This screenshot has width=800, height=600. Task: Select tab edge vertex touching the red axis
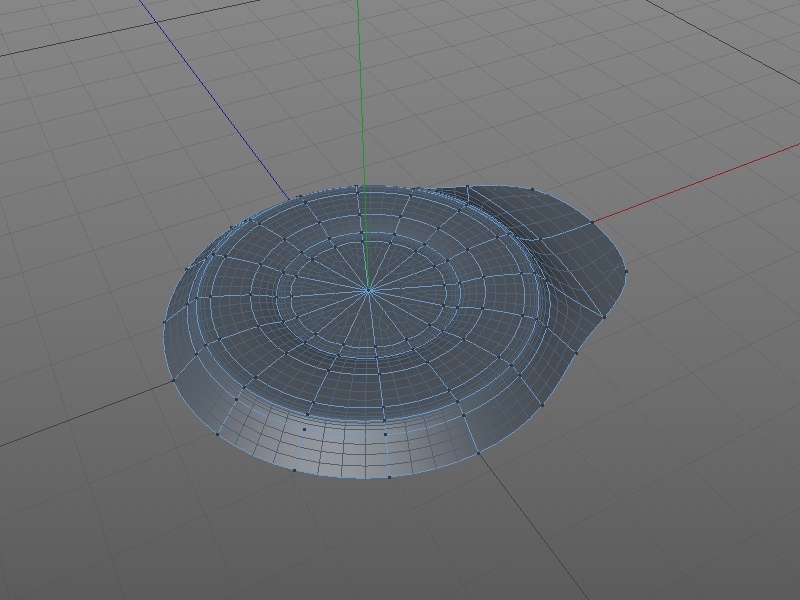(x=592, y=221)
